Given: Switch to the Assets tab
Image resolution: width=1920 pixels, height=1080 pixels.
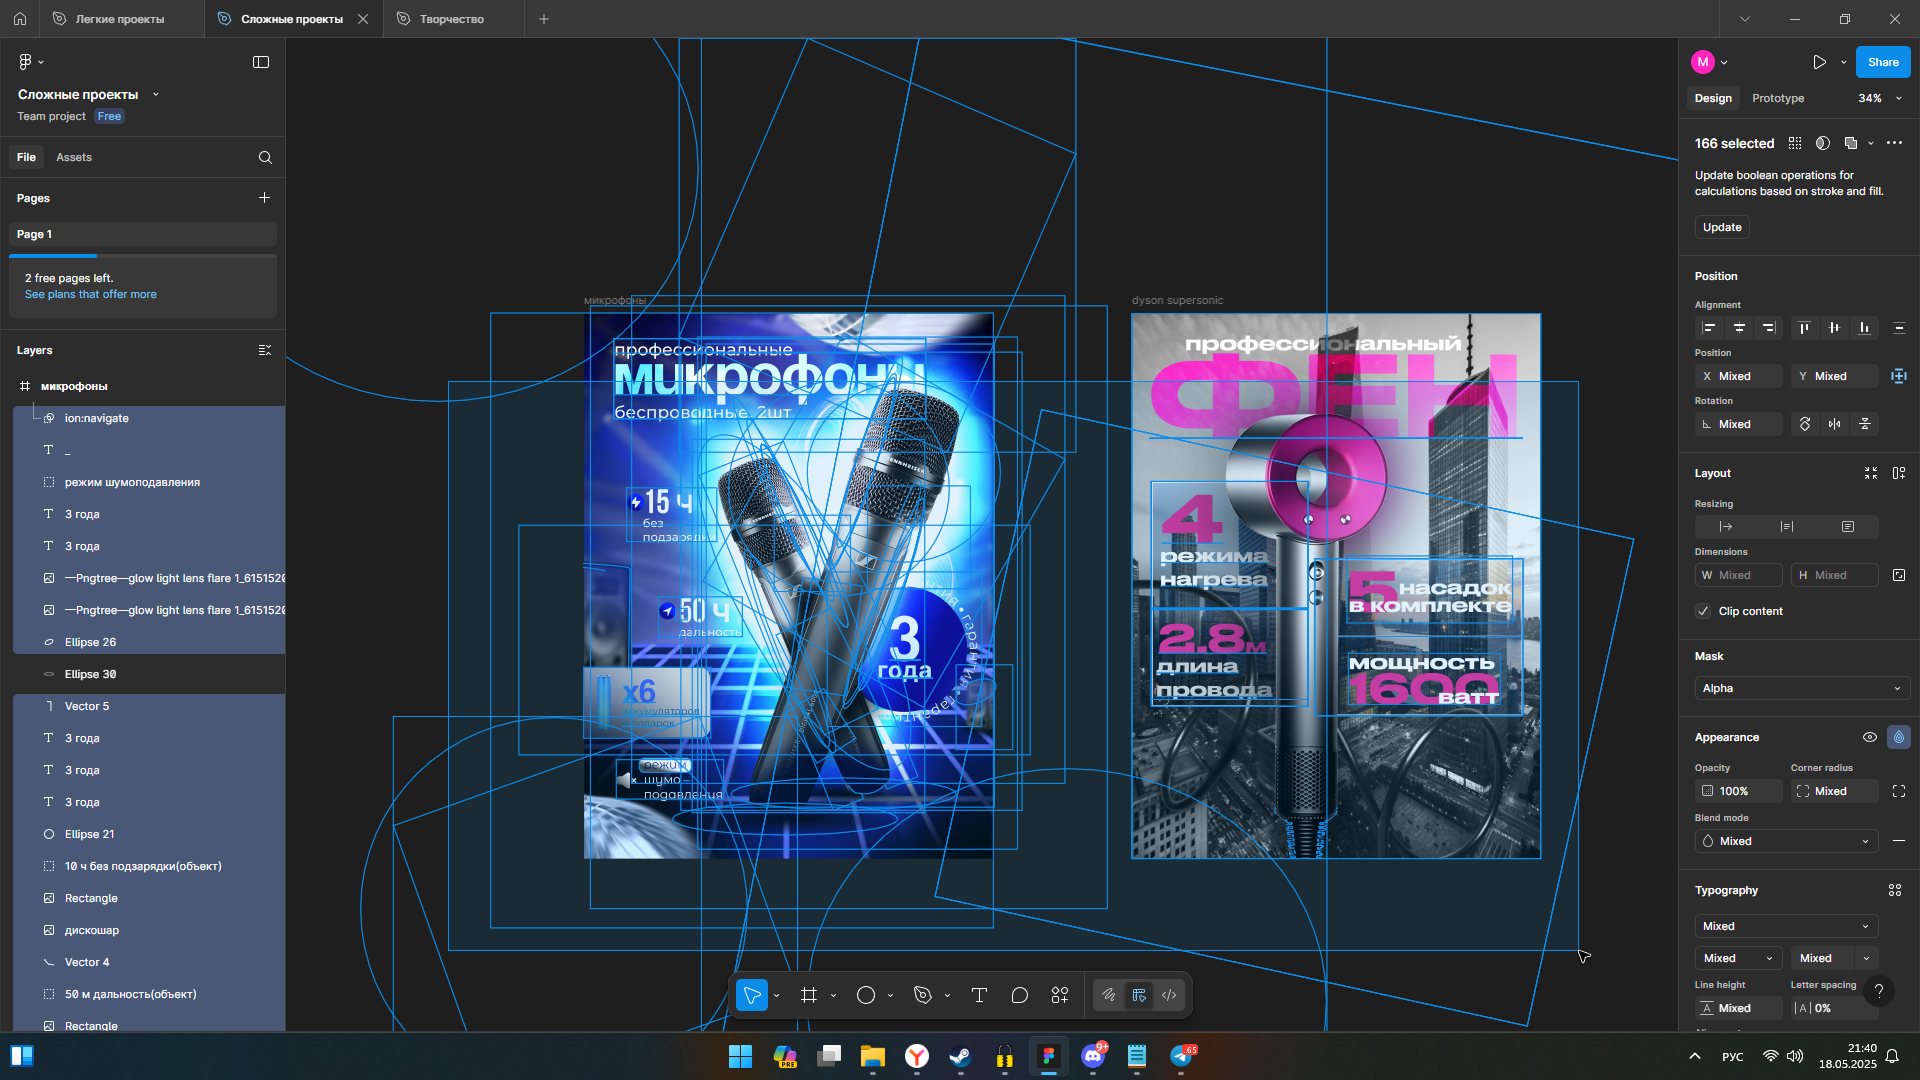Looking at the screenshot, I should point(74,157).
